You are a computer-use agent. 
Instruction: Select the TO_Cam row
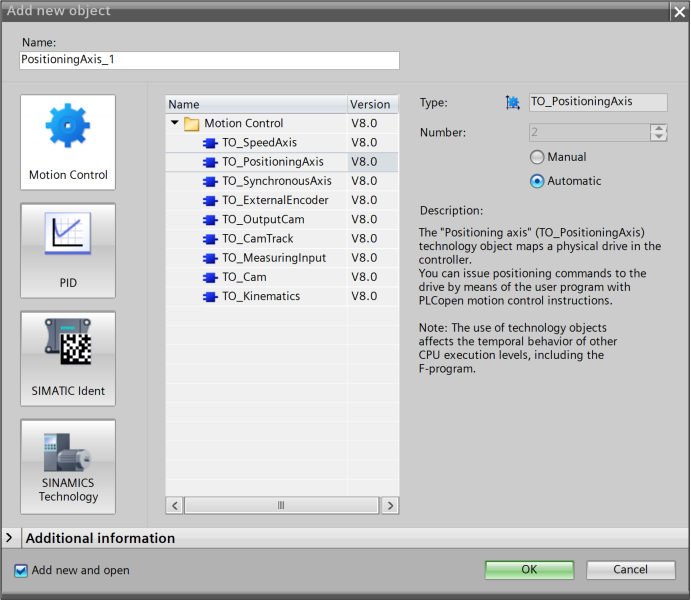pos(282,277)
